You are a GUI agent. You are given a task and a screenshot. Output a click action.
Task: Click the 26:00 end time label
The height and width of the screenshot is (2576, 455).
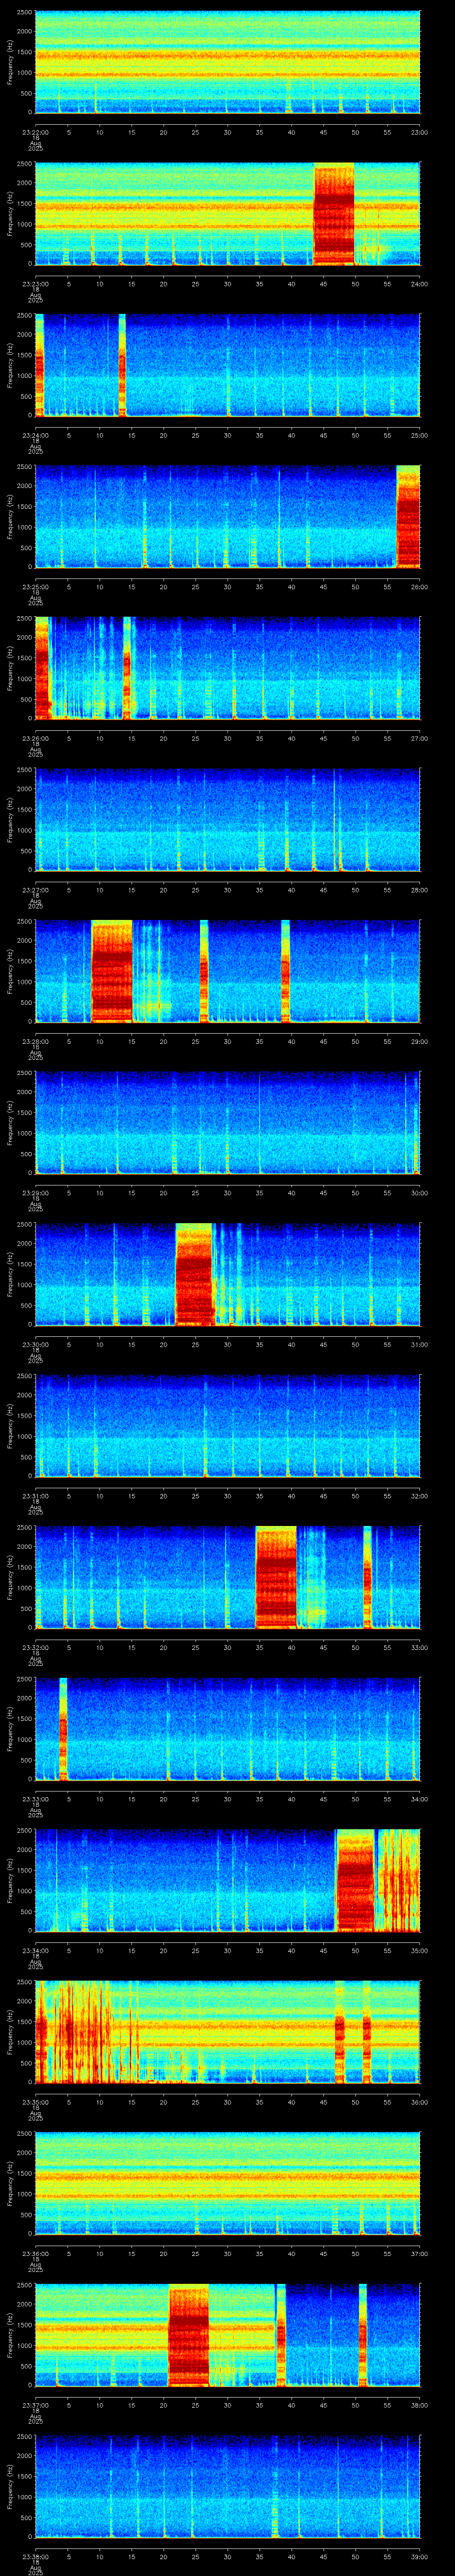(x=419, y=586)
